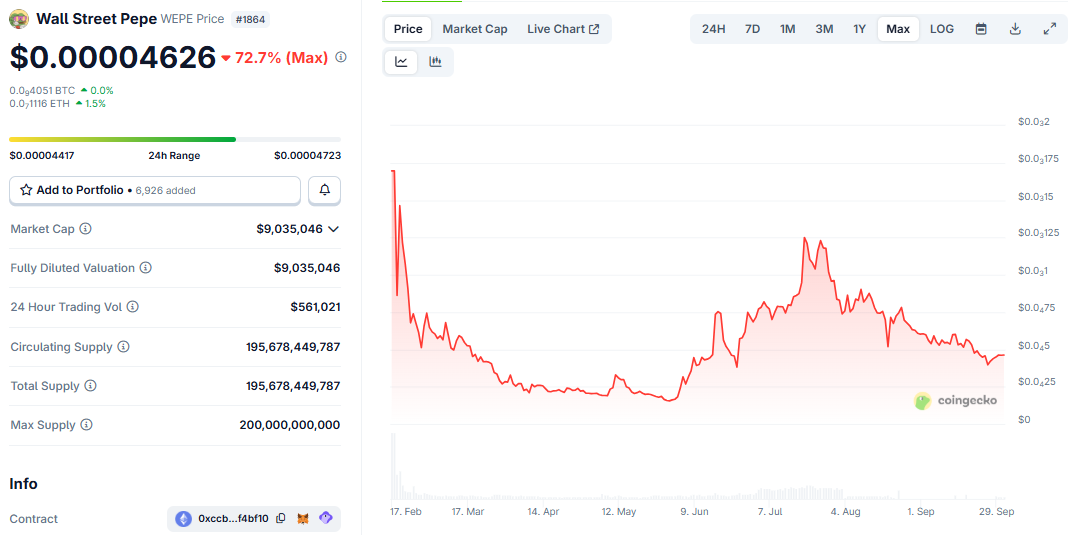The height and width of the screenshot is (535, 1080).
Task: Switch to the line chart view
Action: 401,62
